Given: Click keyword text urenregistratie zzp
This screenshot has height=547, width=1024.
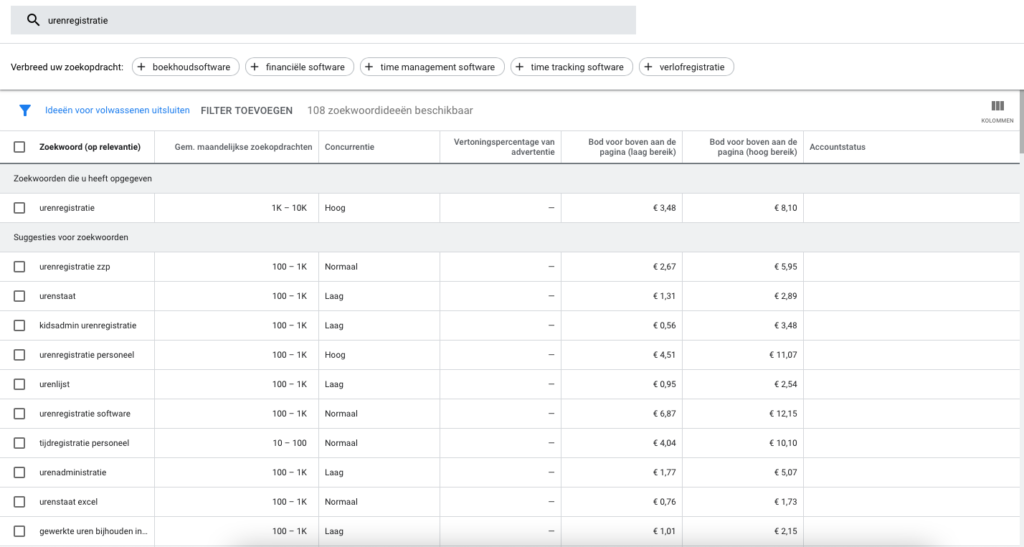Looking at the screenshot, I should tap(74, 266).
